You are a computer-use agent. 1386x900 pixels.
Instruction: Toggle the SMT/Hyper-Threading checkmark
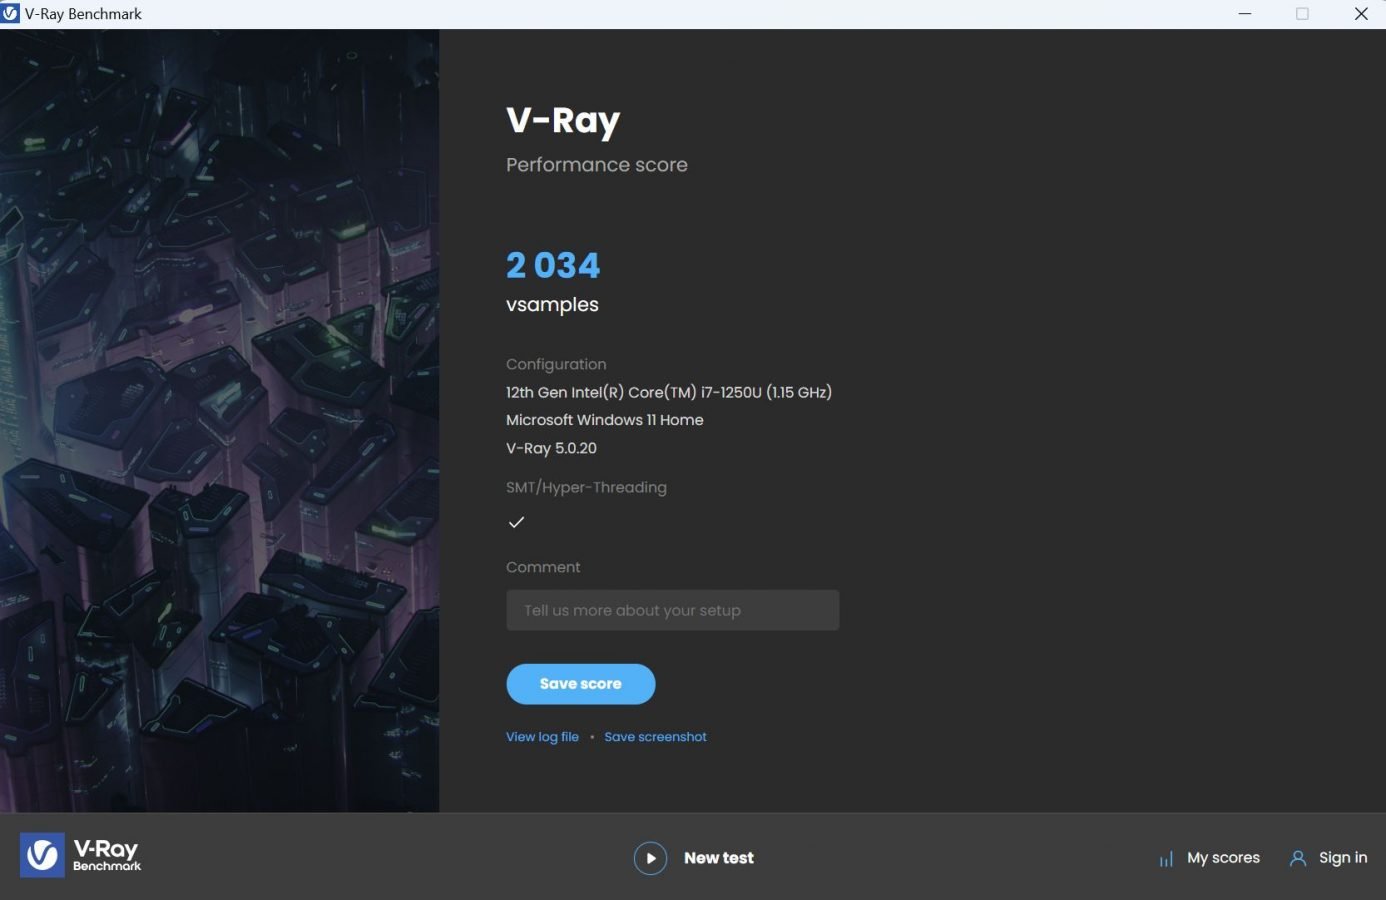pos(516,522)
